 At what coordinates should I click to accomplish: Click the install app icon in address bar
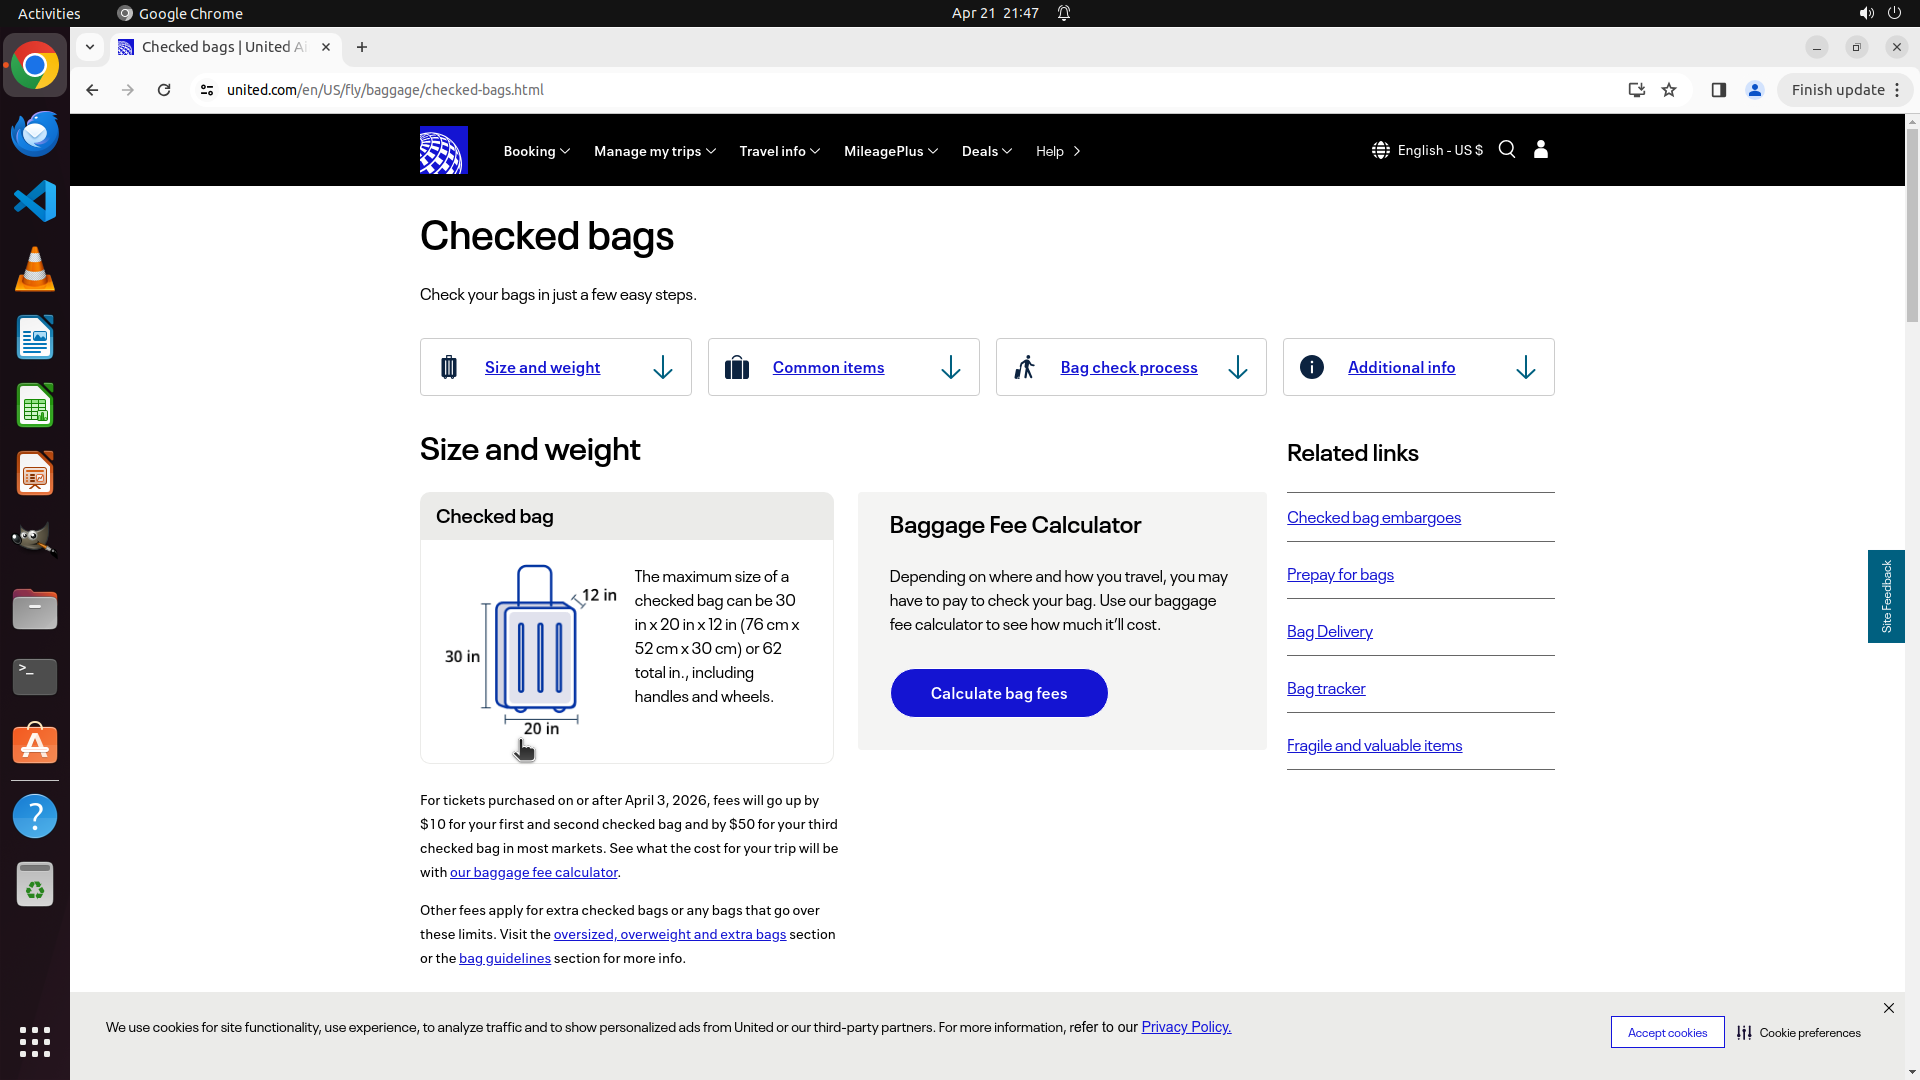pos(1637,90)
